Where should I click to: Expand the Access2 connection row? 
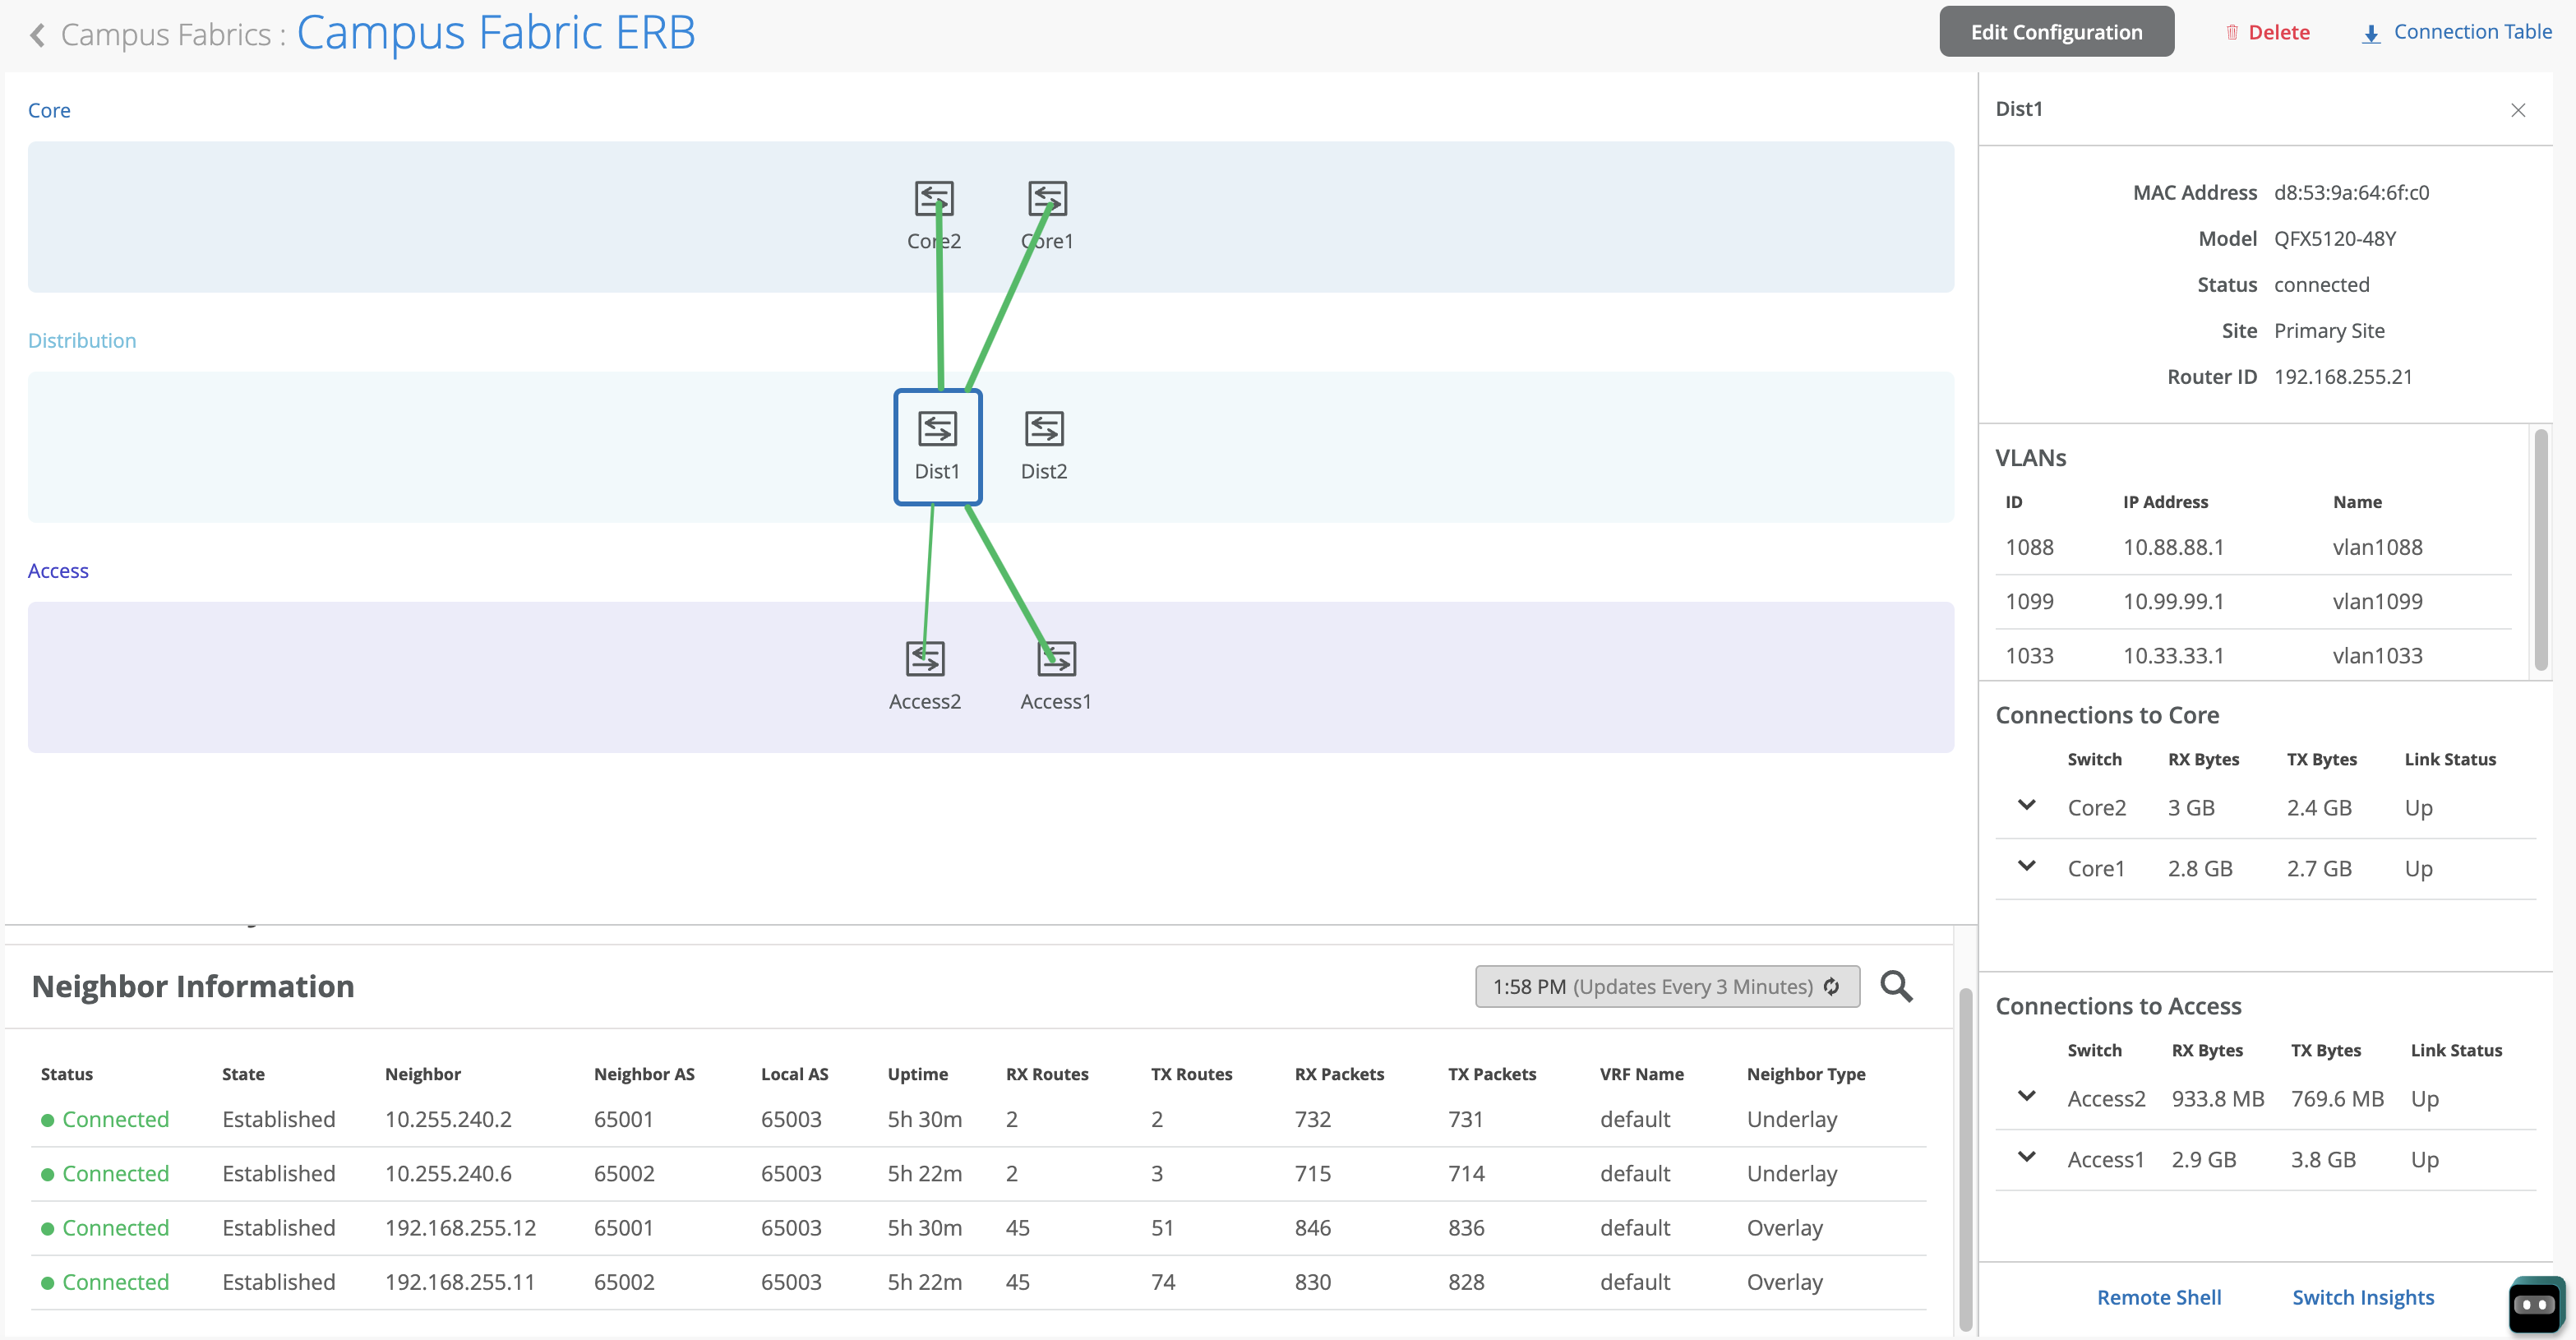click(2026, 1096)
